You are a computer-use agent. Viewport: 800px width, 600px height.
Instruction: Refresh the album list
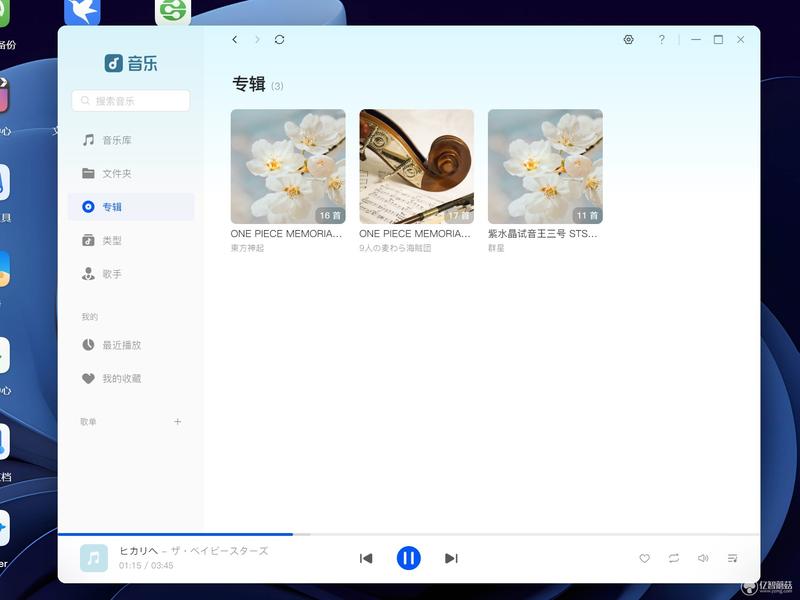279,39
